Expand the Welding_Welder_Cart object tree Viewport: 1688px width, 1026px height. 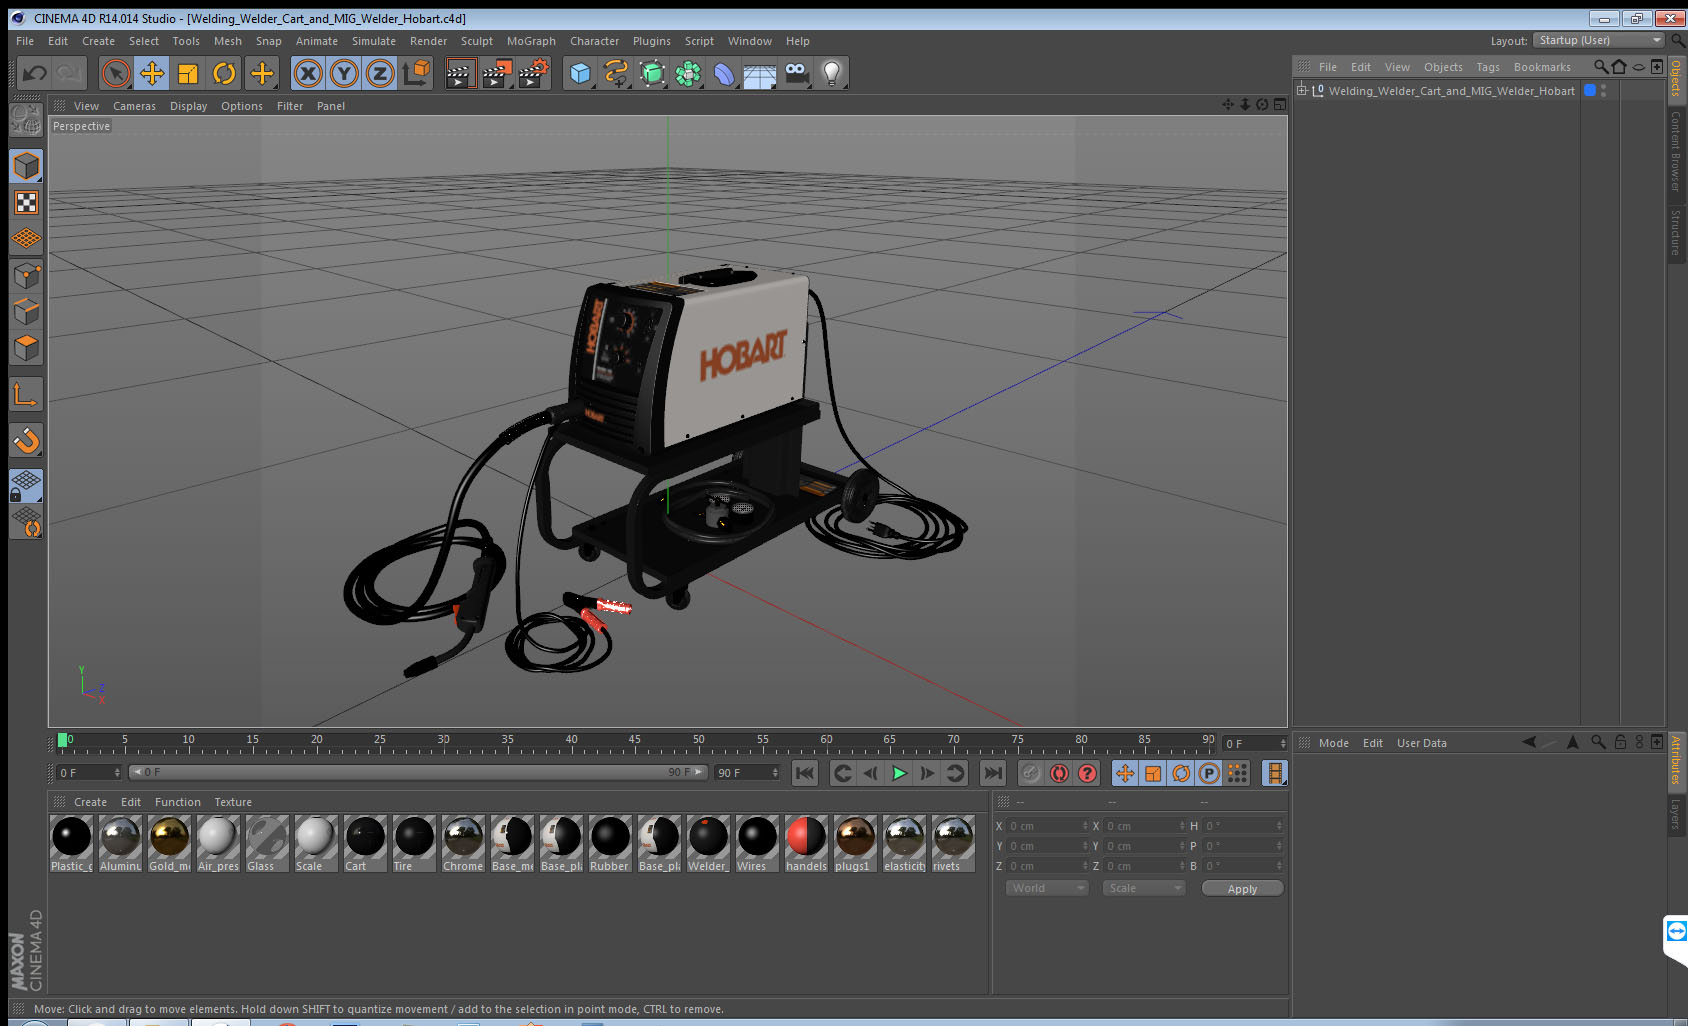[x=1302, y=90]
